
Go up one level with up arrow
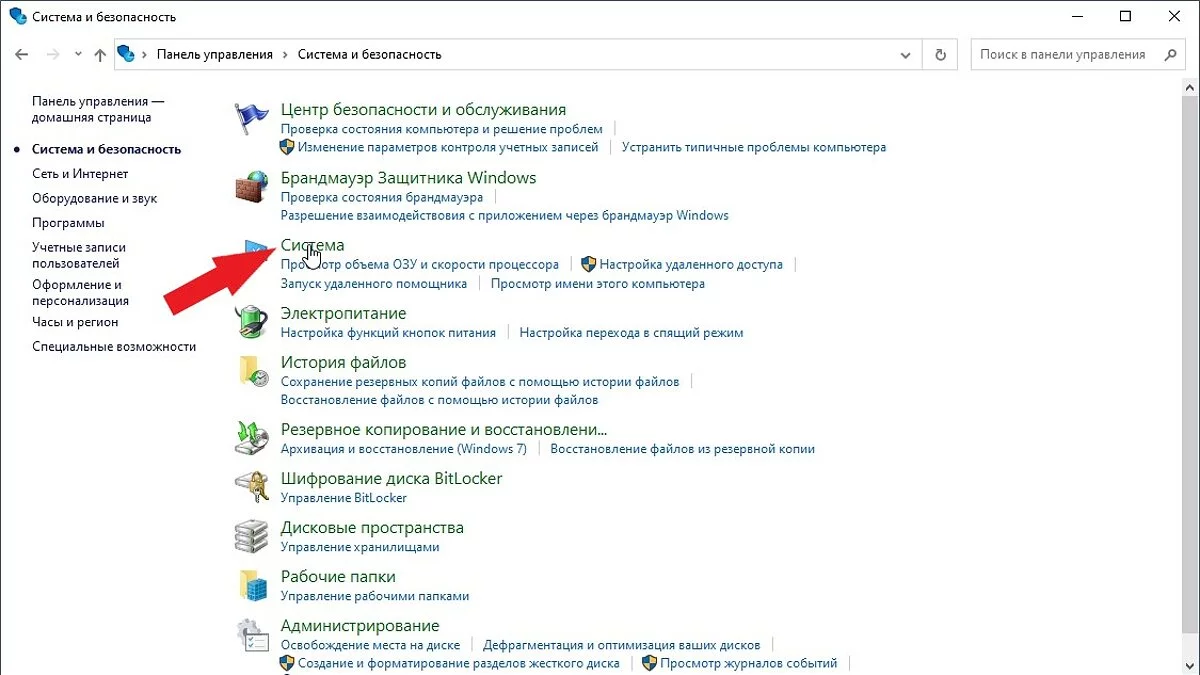100,55
